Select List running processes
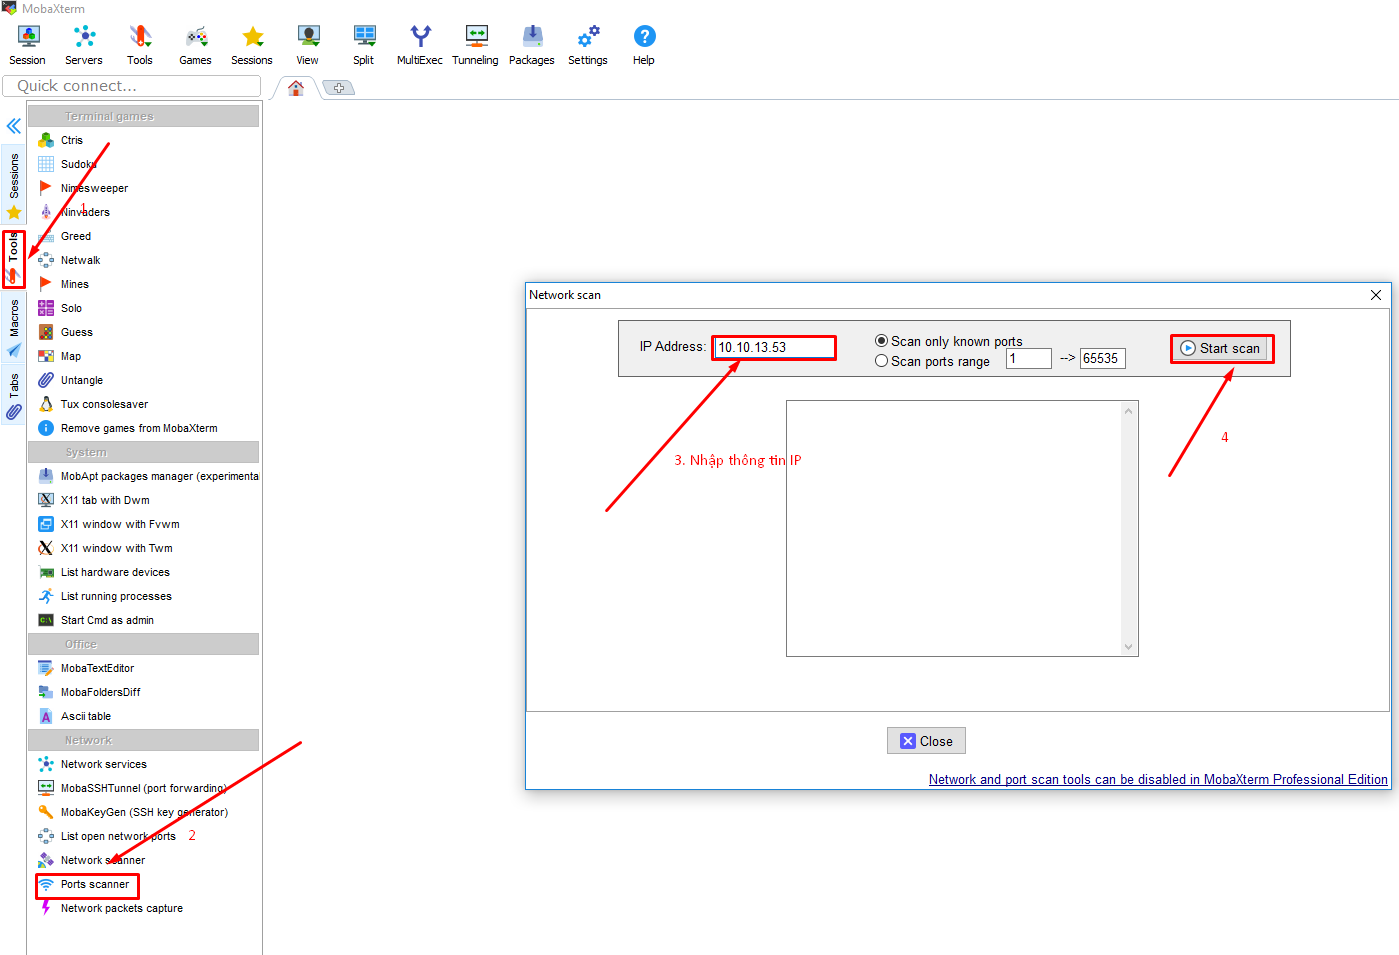Image resolution: width=1399 pixels, height=955 pixels. 116,596
